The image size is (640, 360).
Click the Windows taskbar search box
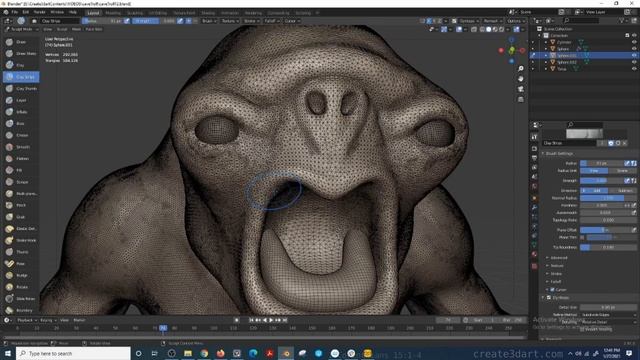[73, 353]
